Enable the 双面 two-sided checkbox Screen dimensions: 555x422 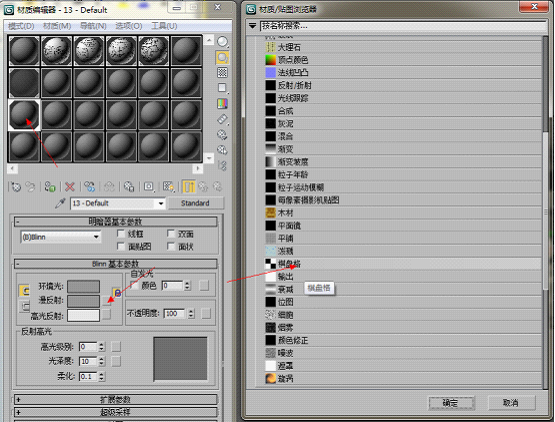pyautogui.click(x=171, y=233)
